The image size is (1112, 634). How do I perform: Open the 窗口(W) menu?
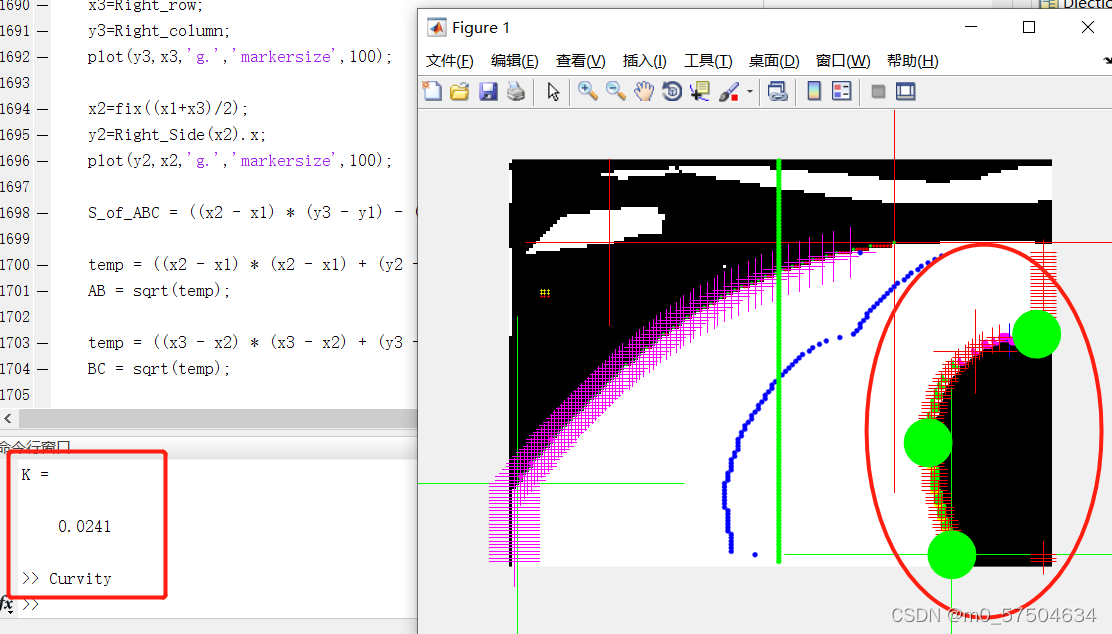click(x=843, y=61)
